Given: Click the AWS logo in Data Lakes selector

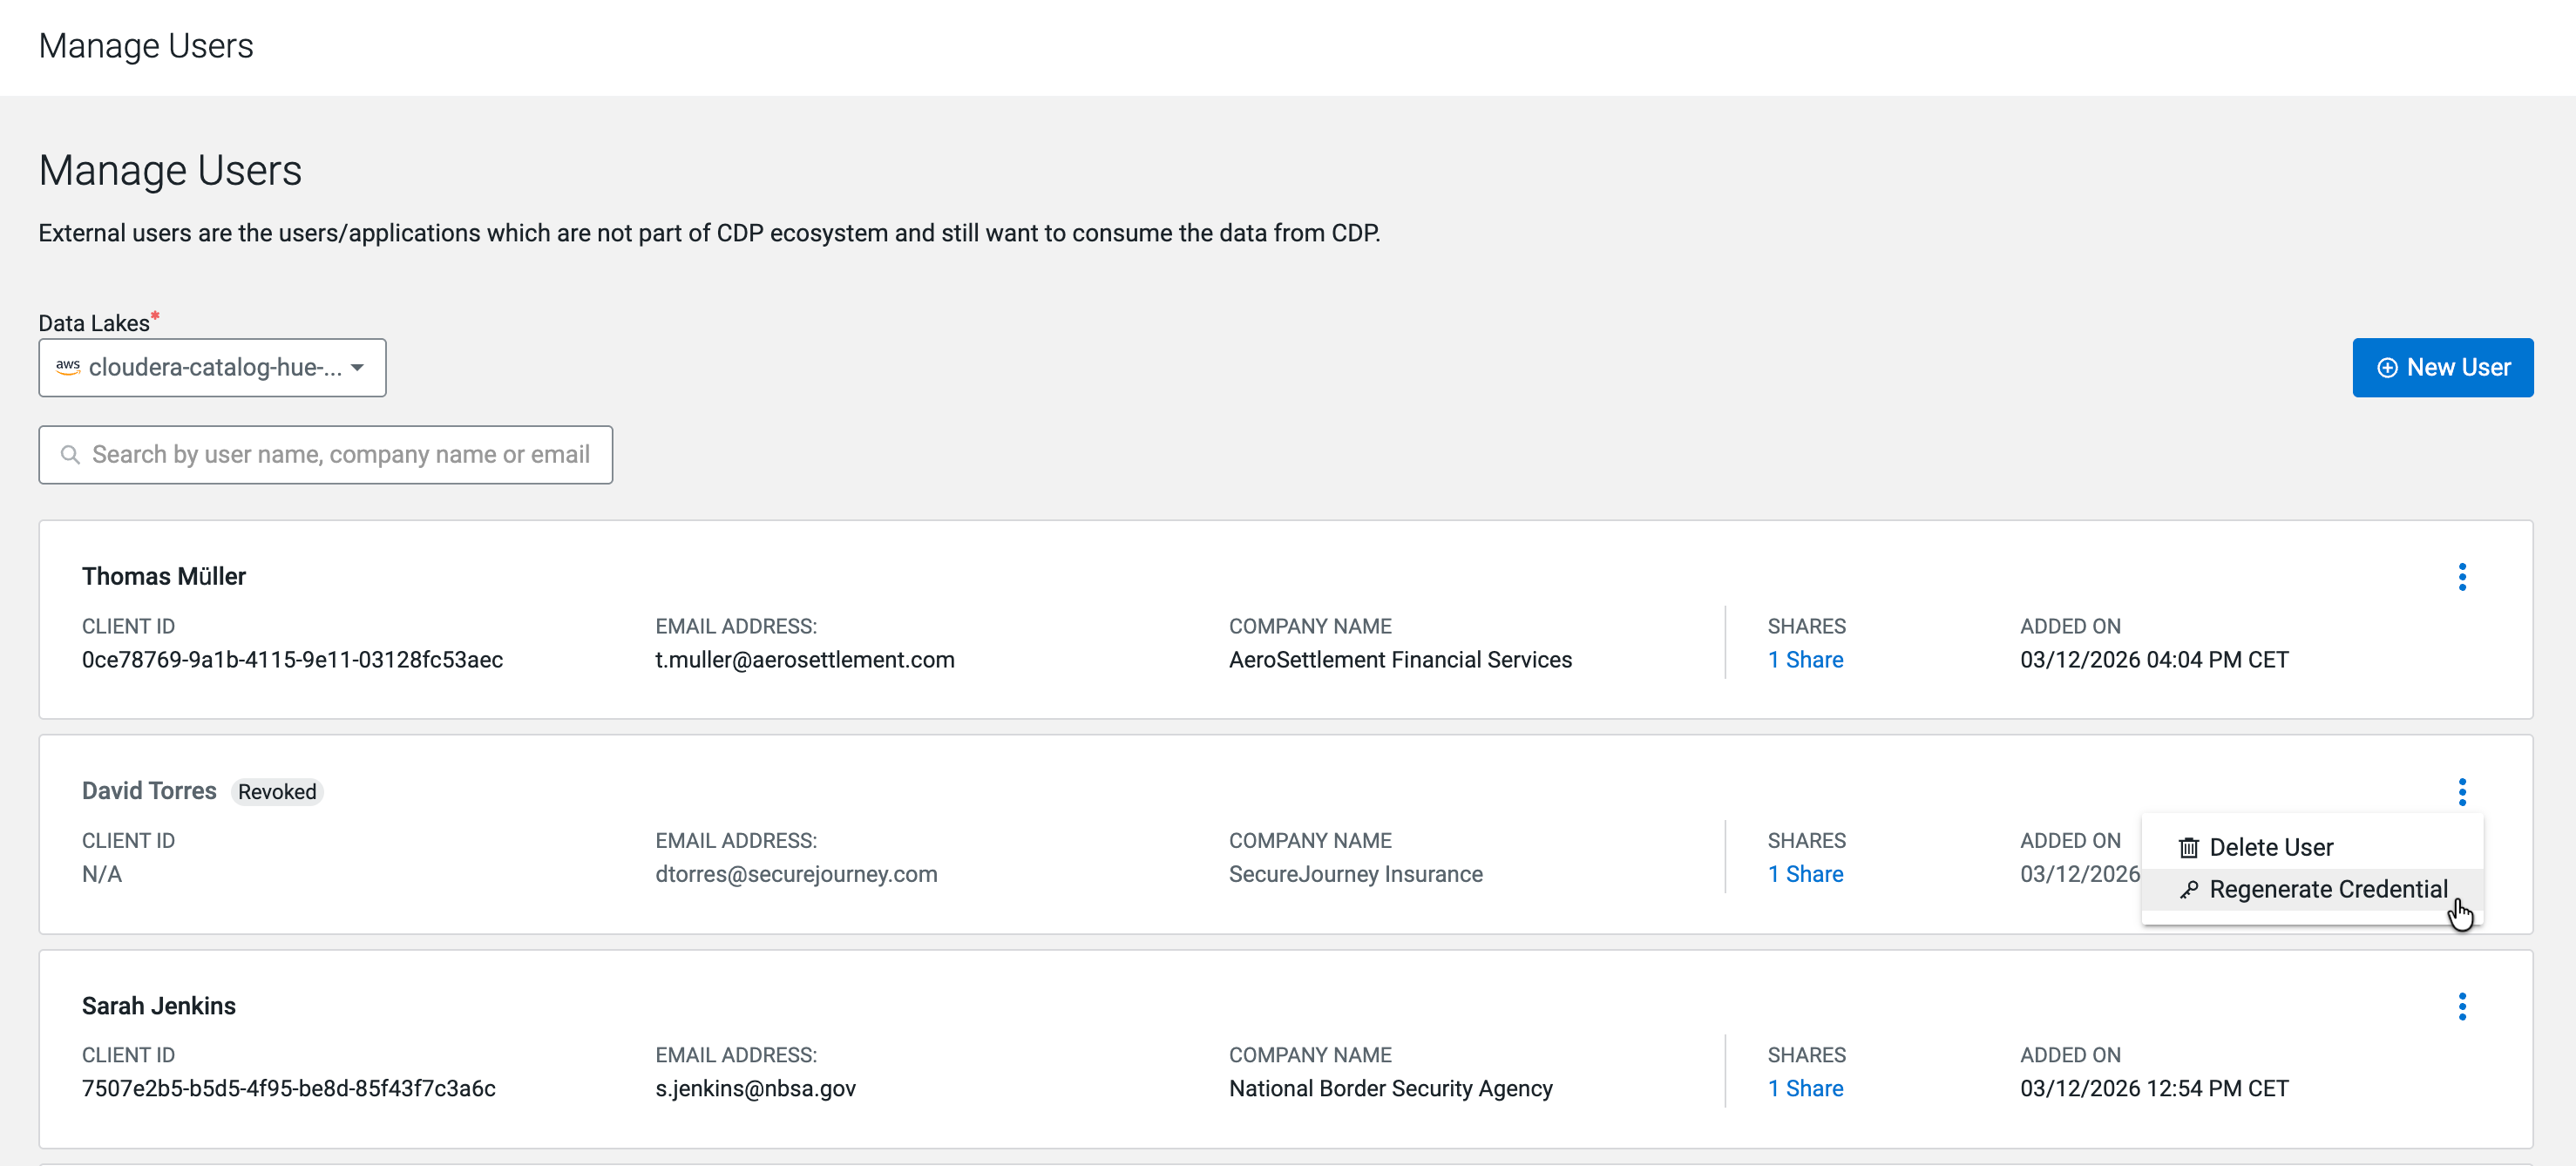Looking at the screenshot, I should [68, 367].
